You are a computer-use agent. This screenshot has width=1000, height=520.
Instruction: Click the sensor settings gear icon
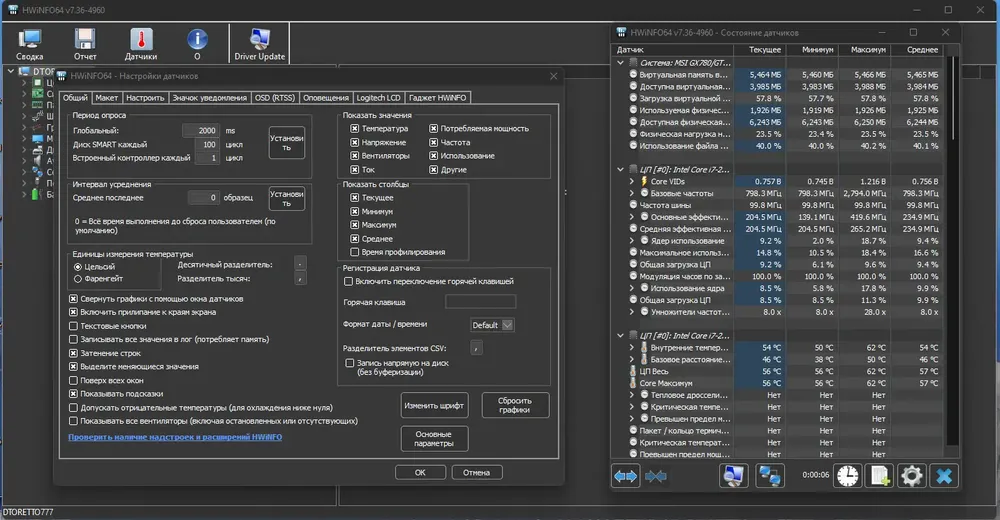(911, 476)
